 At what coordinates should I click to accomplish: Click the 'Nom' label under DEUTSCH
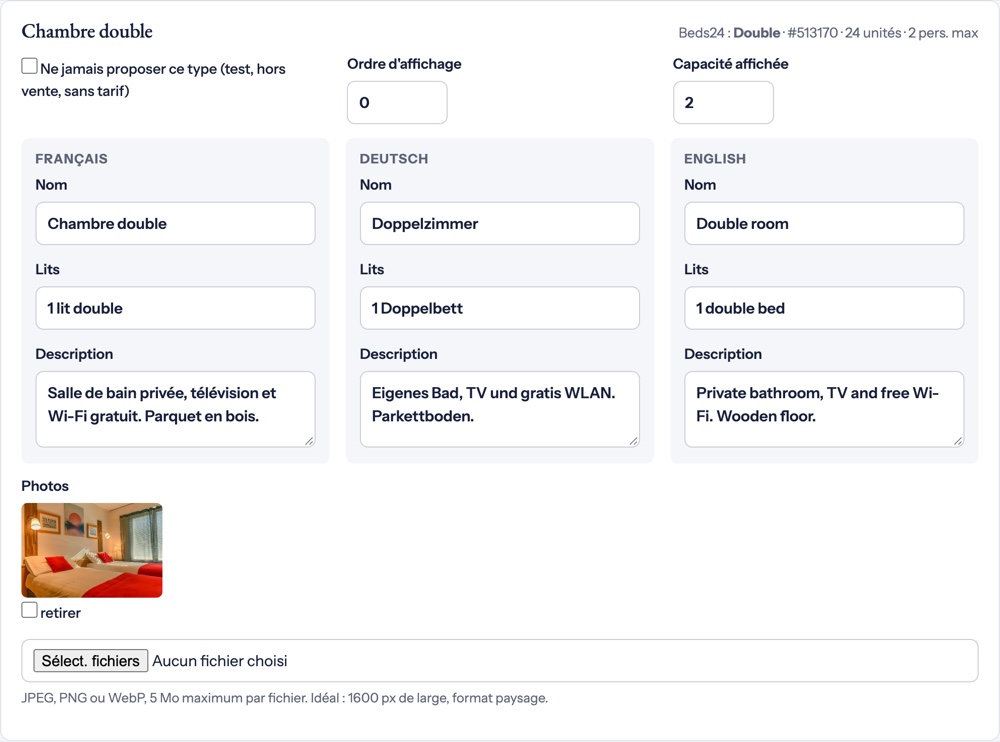[376, 185]
